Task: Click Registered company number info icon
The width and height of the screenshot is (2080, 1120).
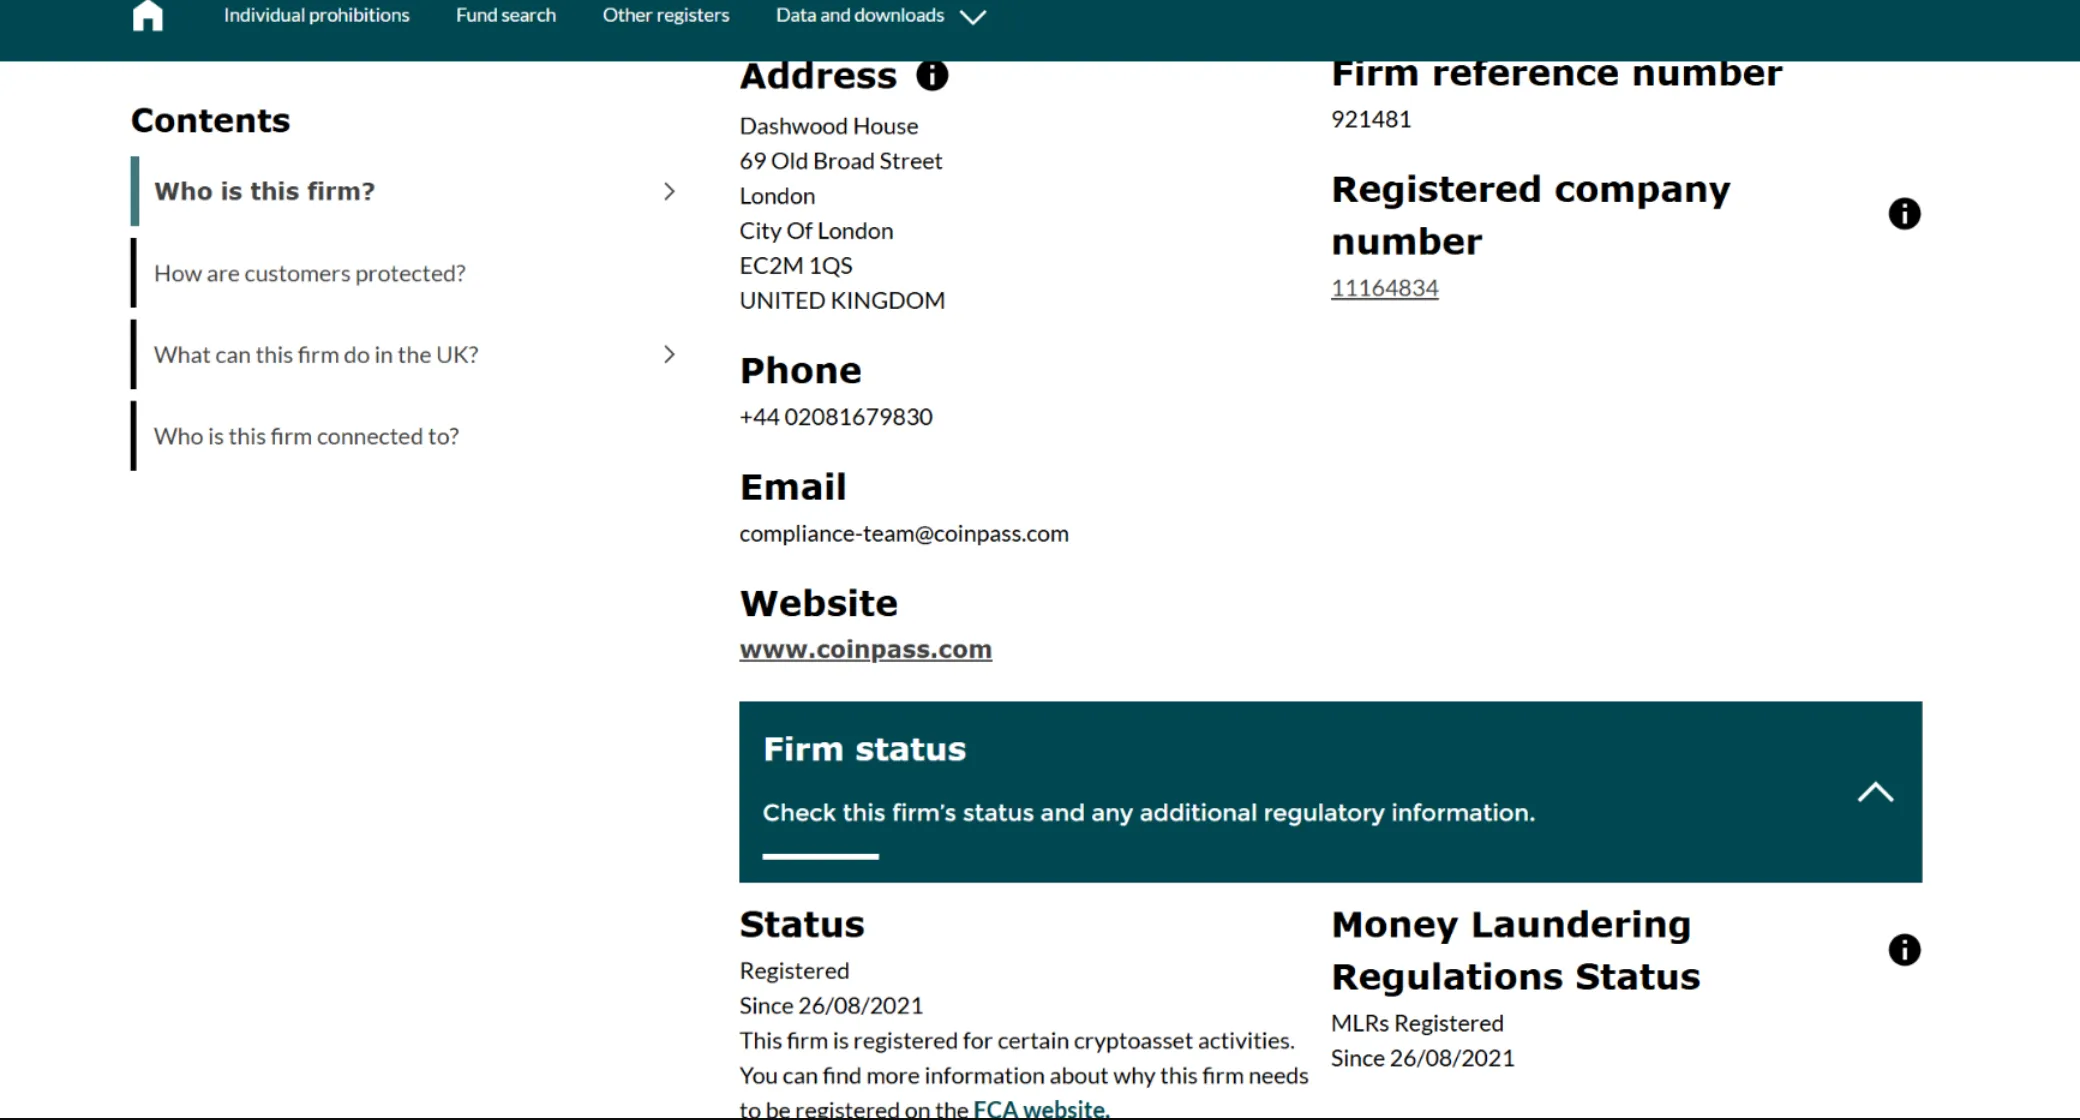Action: pyautogui.click(x=1904, y=214)
